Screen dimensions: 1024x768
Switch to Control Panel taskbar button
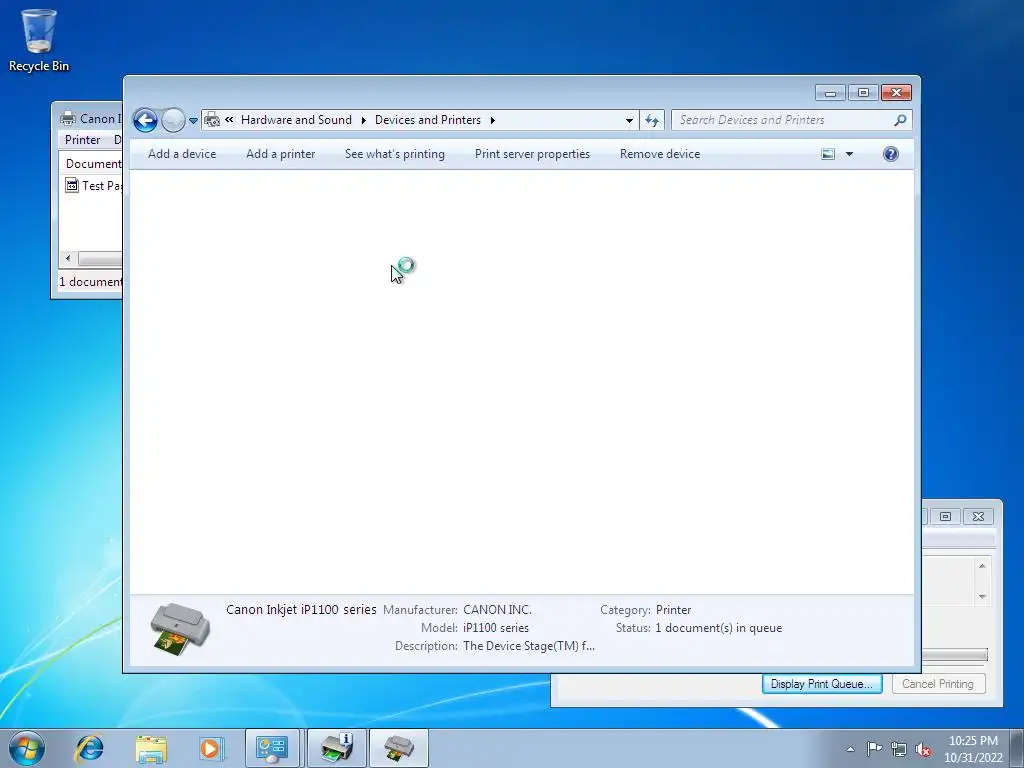(x=272, y=748)
